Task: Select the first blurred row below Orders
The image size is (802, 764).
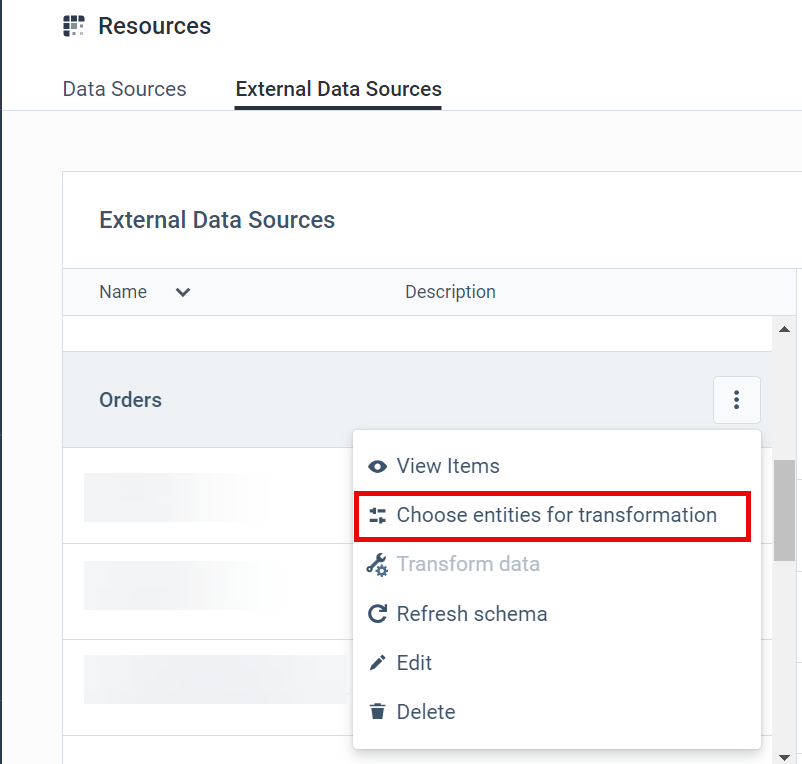Action: tap(180, 497)
